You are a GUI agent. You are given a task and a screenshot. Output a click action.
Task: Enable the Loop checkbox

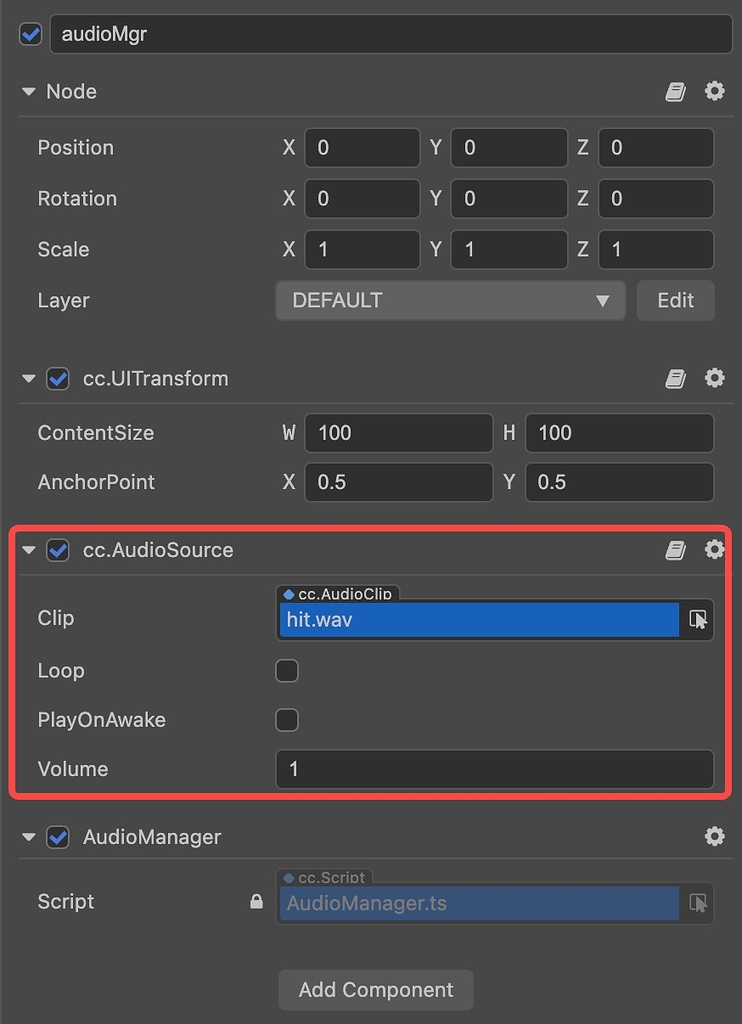[287, 670]
